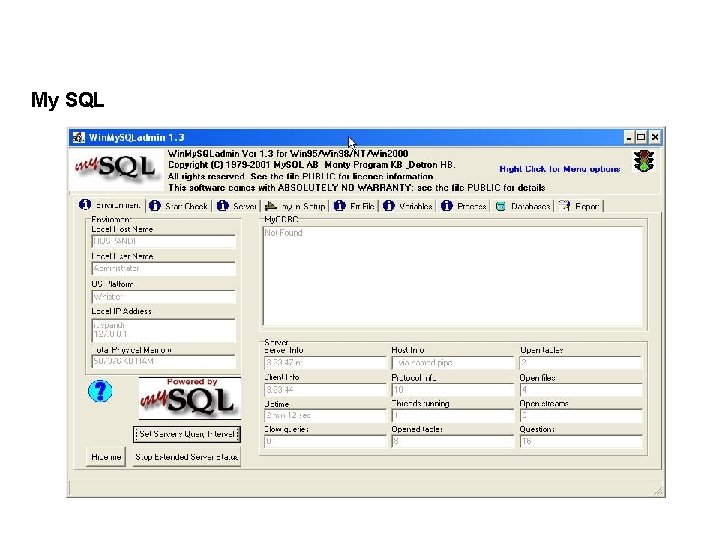Open the my.ini Setup tab
720x540 pixels.
pyautogui.click(x=296, y=206)
